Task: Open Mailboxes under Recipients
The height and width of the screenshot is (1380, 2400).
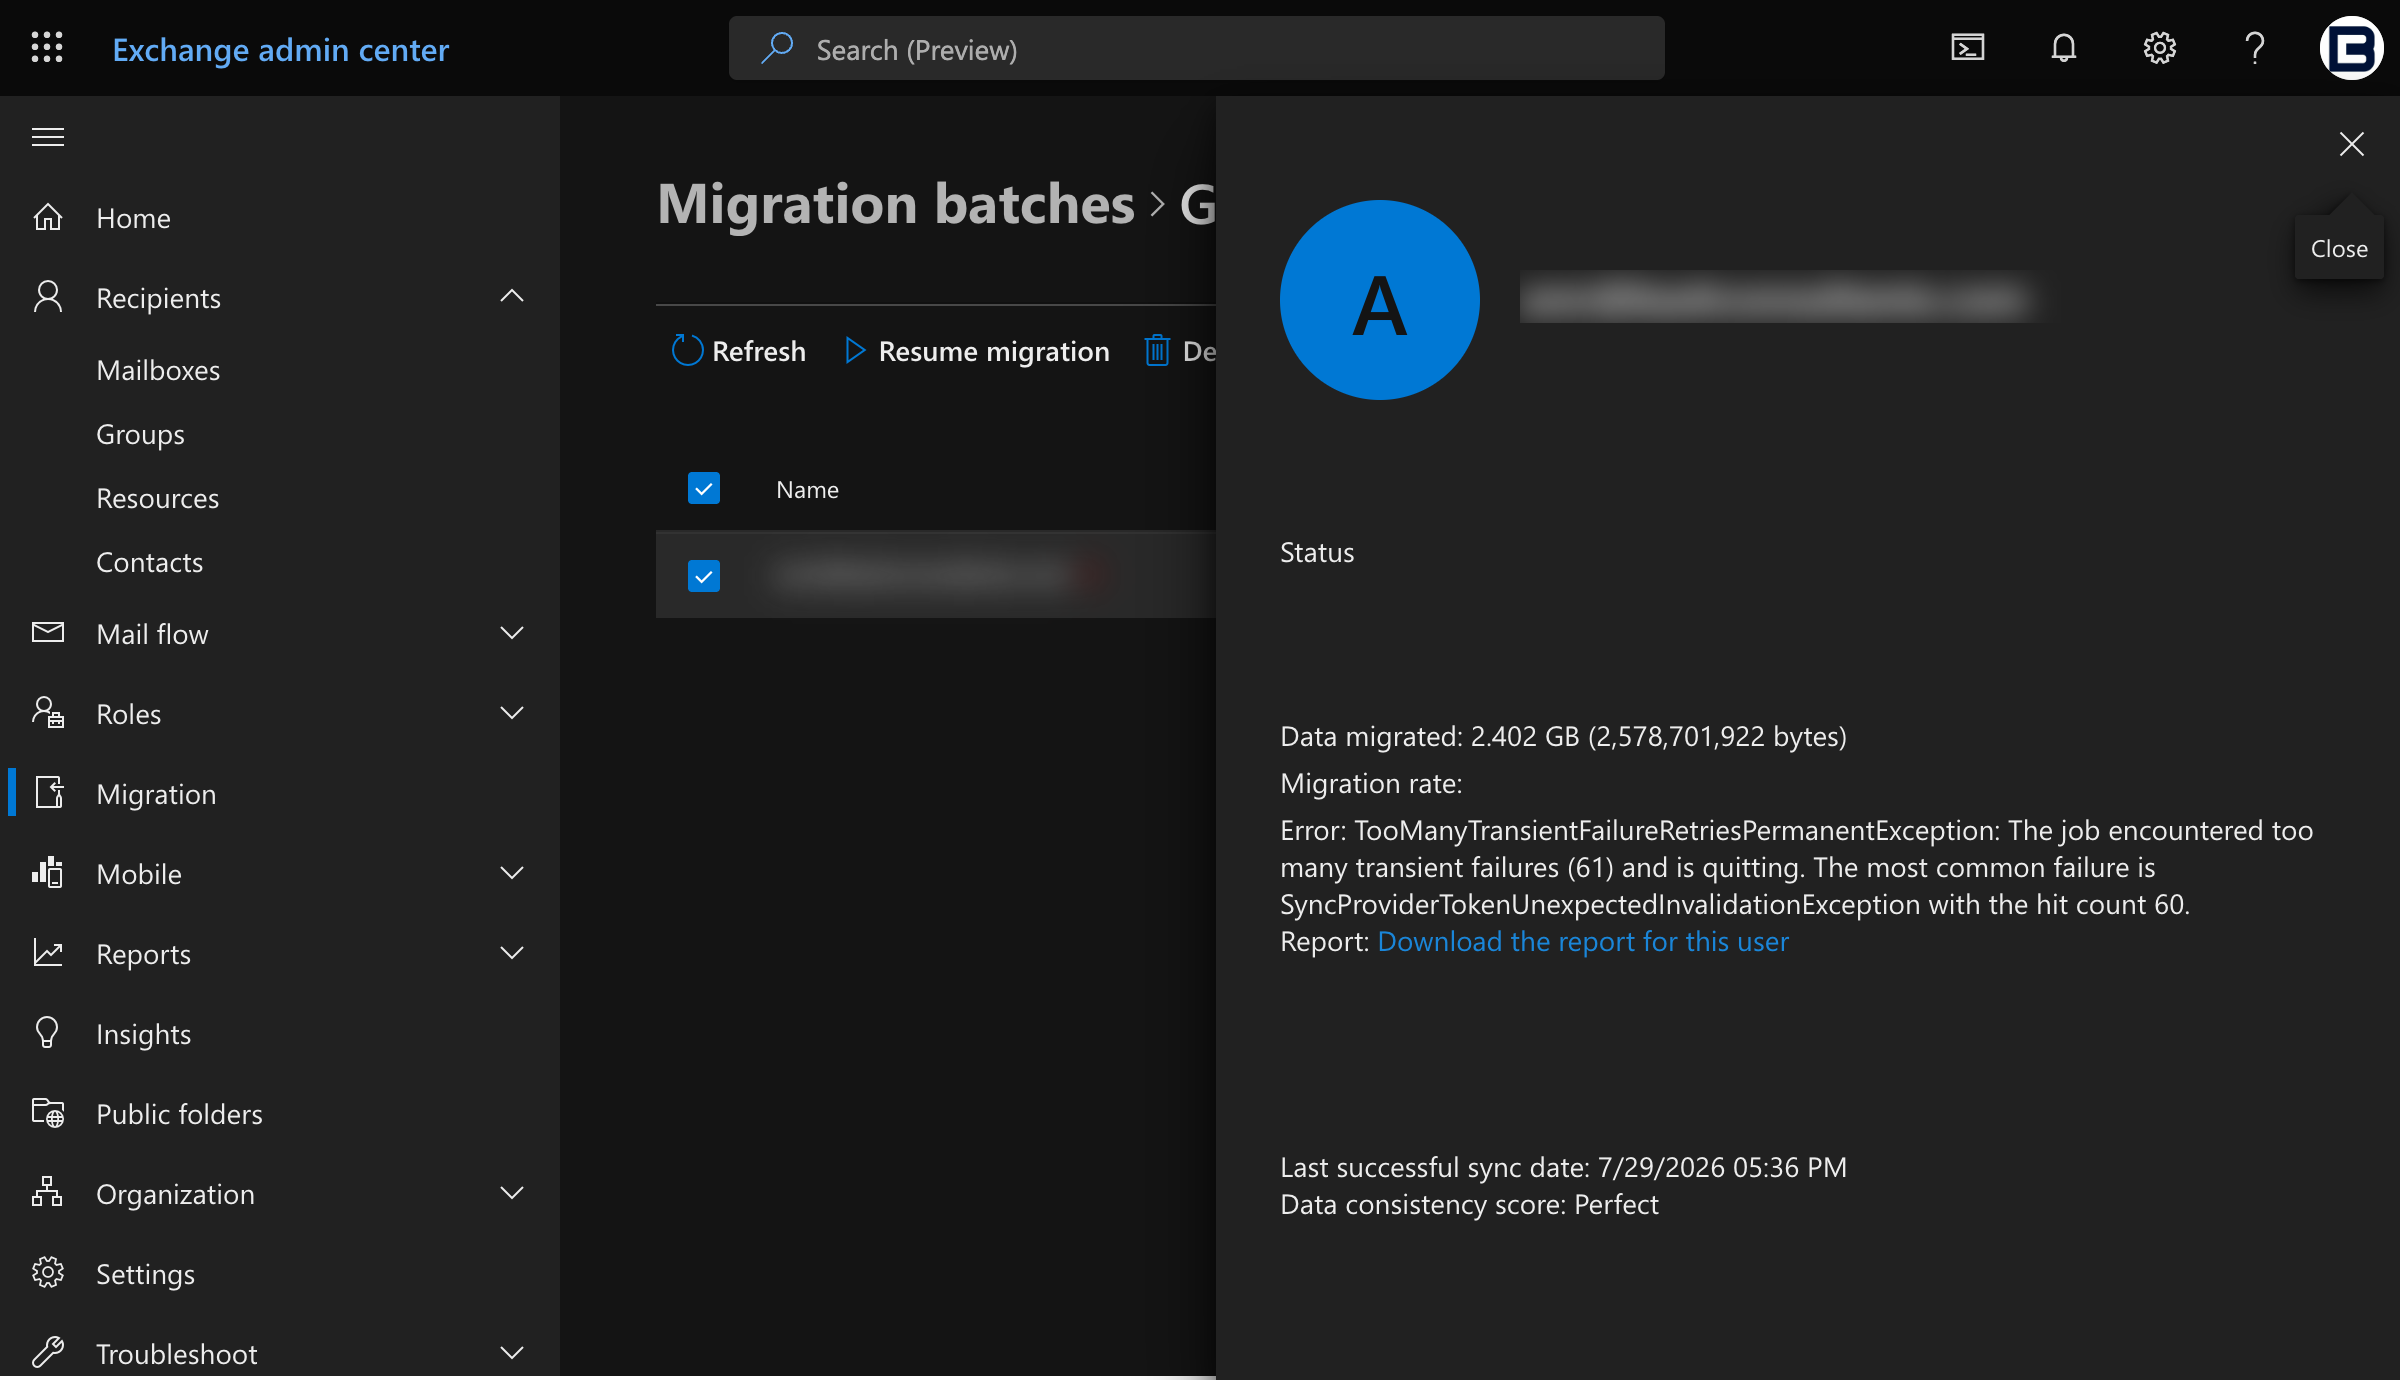Action: [158, 370]
